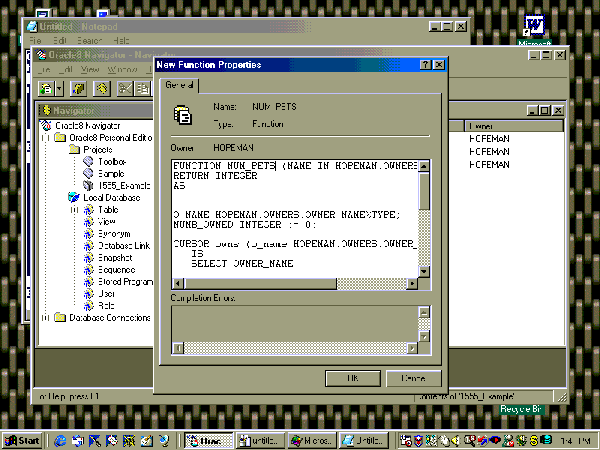The width and height of the screenshot is (600, 450).
Task: Select the Toolbox project icon
Action: click(x=88, y=161)
